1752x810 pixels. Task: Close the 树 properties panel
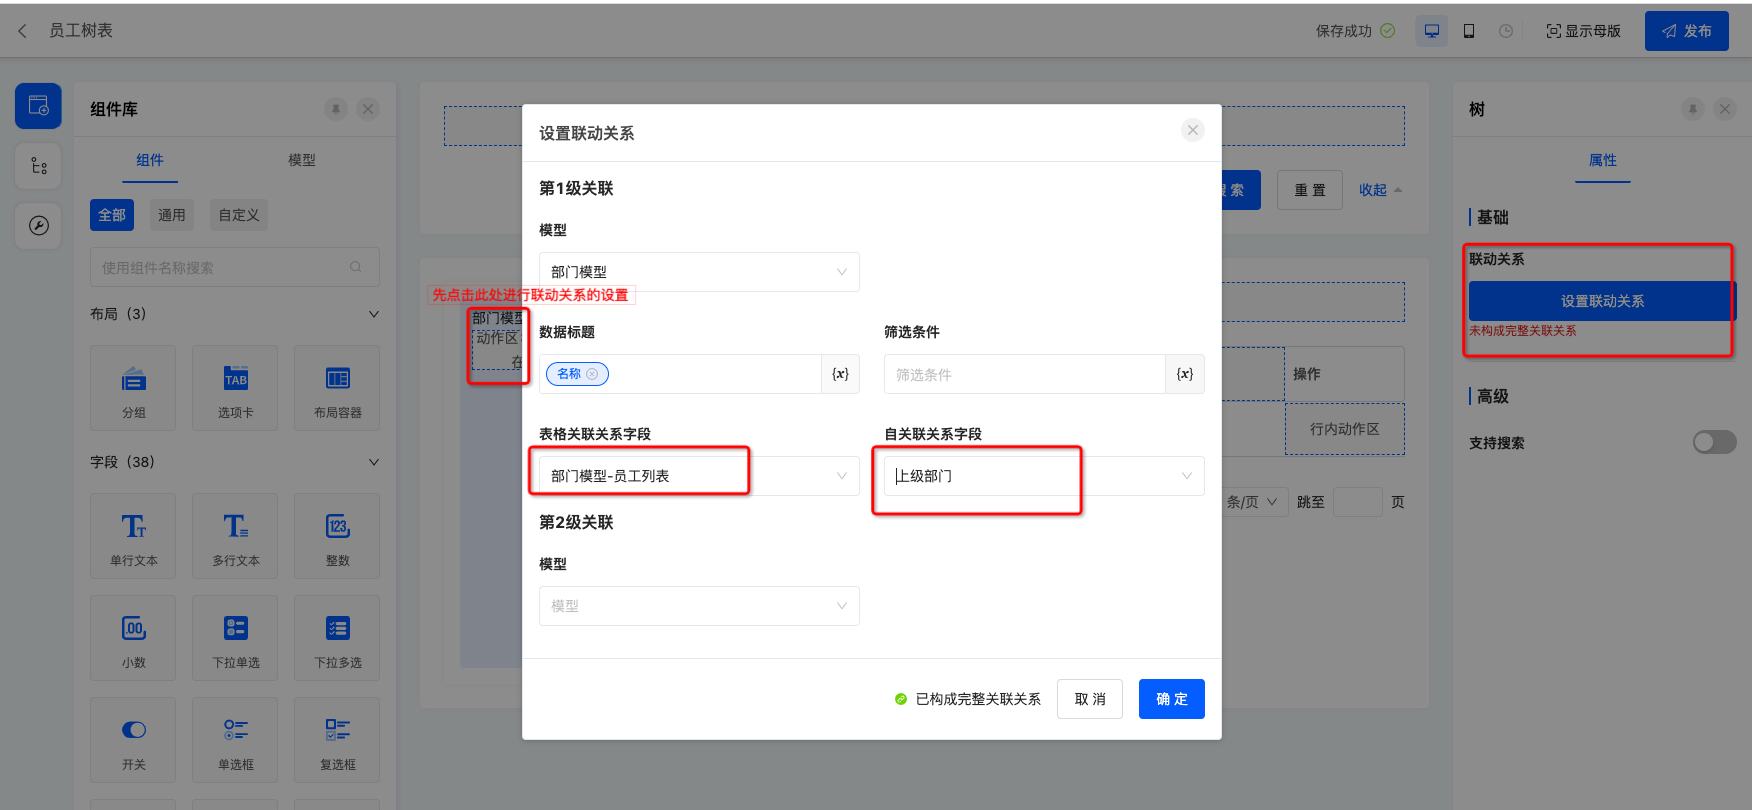(1725, 109)
